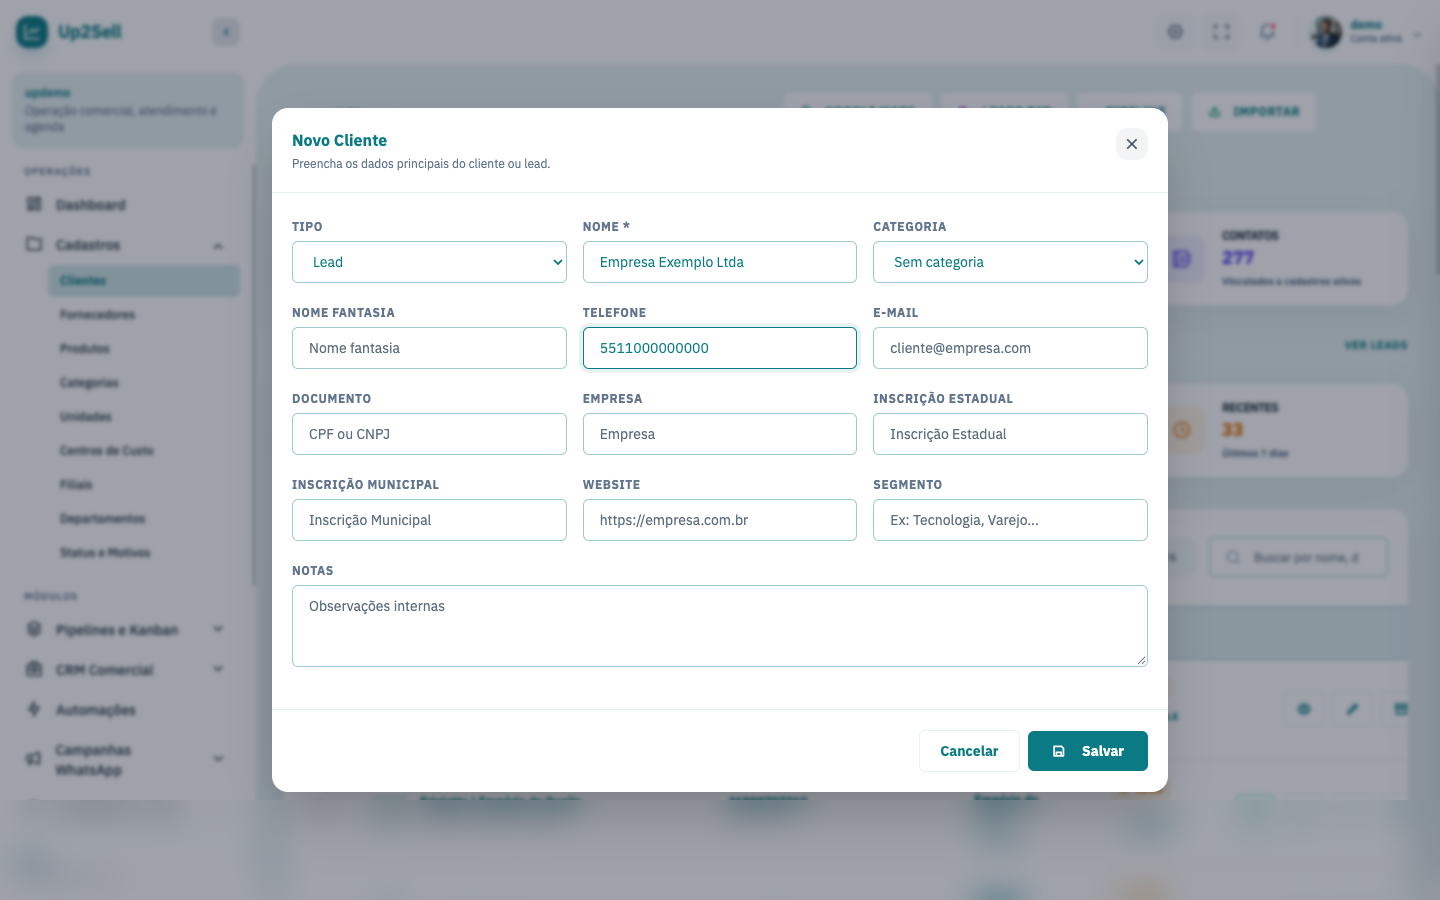Open the Ver Leads link

(x=1375, y=345)
